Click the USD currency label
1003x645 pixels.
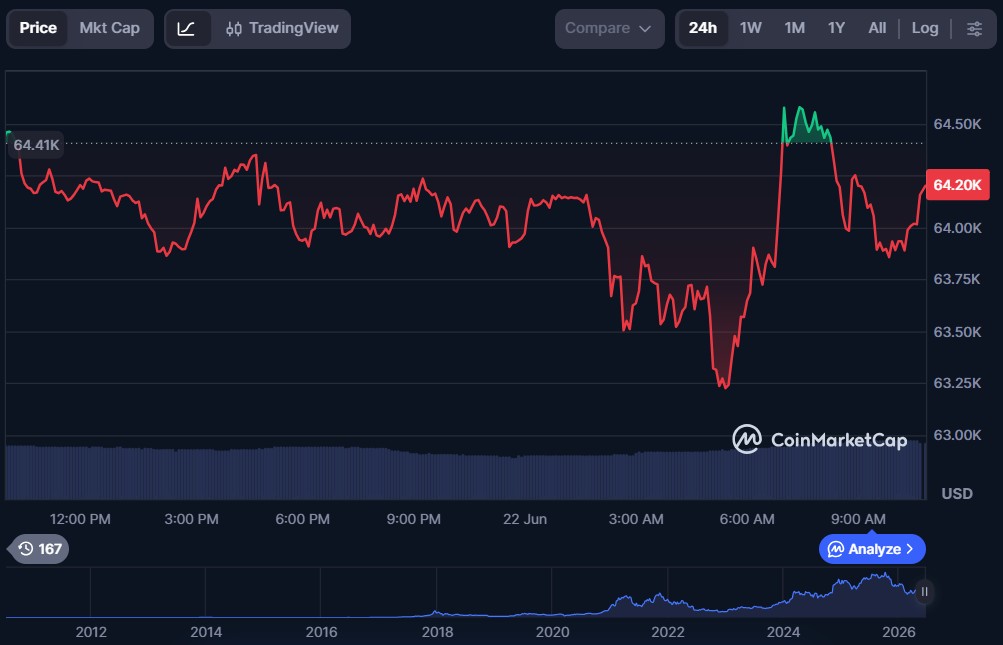pyautogui.click(x=957, y=493)
